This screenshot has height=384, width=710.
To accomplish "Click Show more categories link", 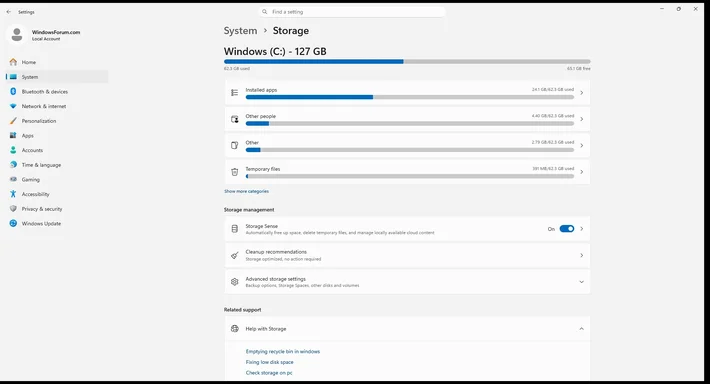I will click(246, 191).
